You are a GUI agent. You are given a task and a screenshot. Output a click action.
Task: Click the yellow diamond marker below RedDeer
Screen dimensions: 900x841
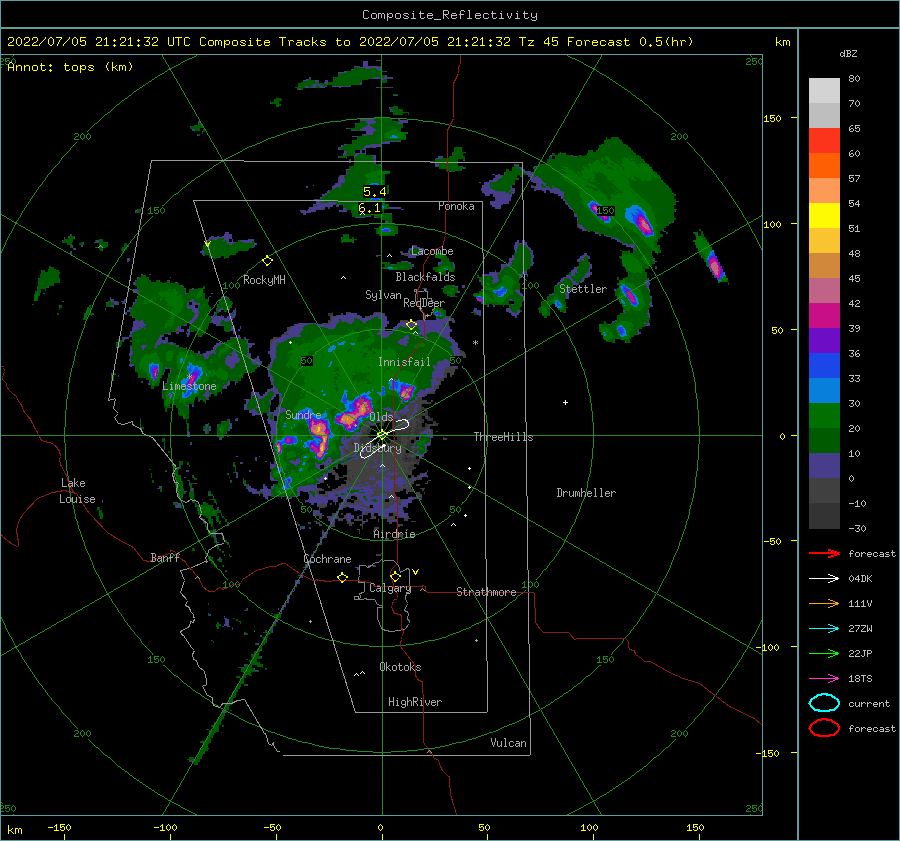[x=411, y=325]
